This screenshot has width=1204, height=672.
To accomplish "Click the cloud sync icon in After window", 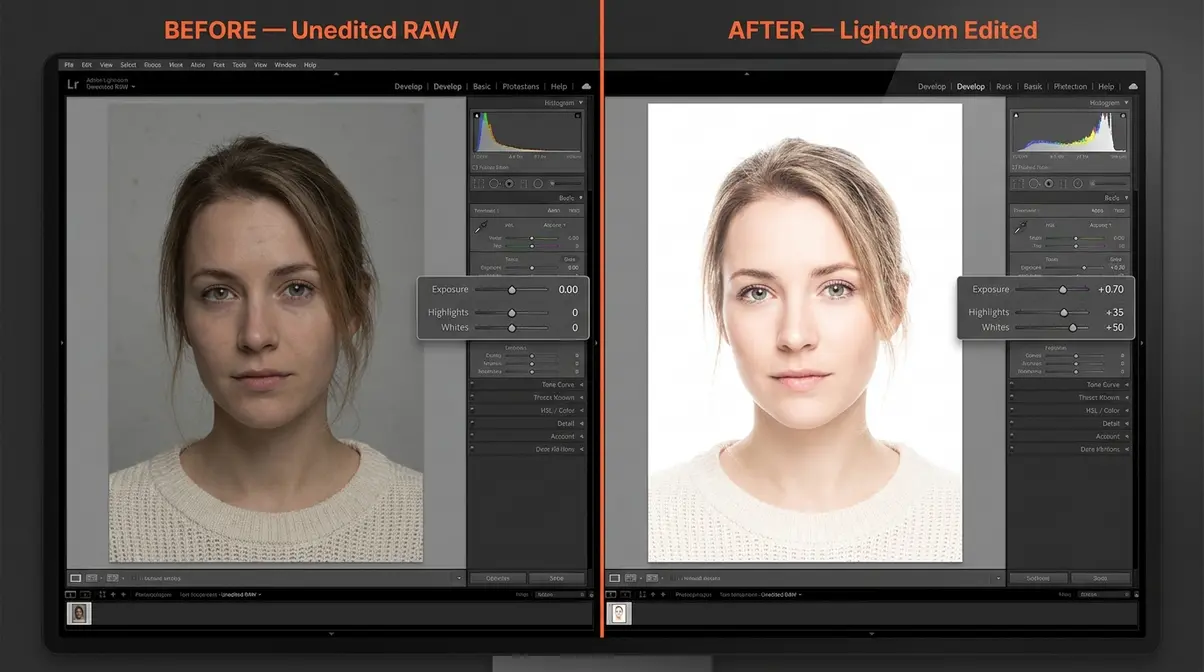I will tap(1133, 87).
